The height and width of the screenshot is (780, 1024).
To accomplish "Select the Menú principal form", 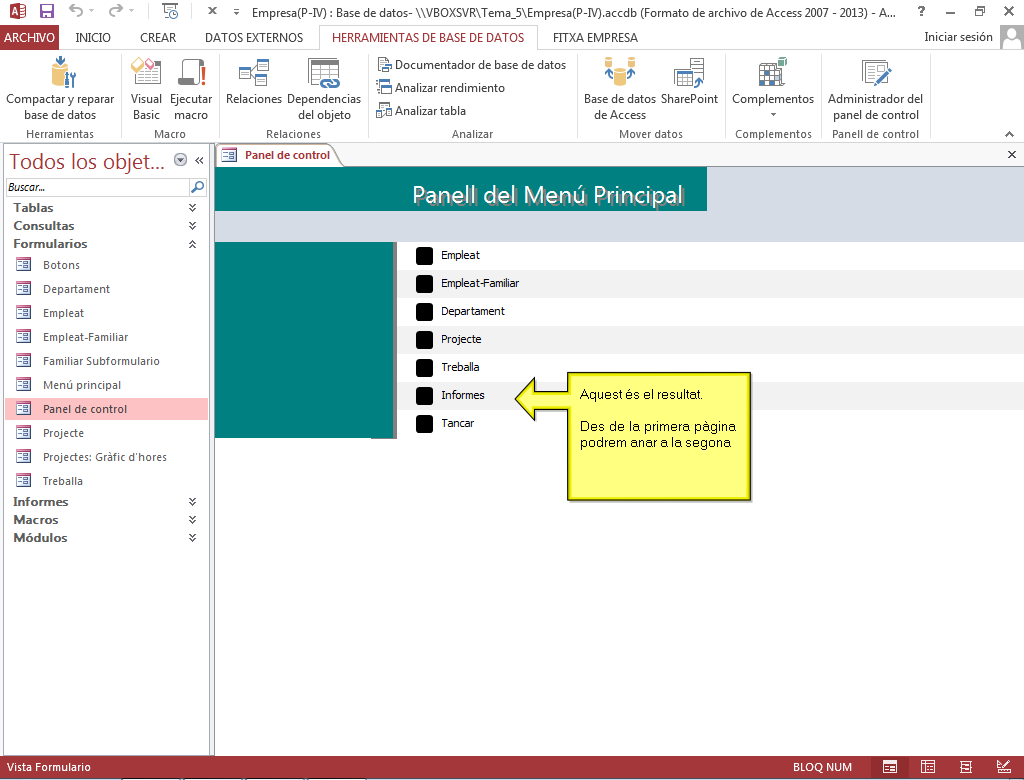I will [x=106, y=385].
